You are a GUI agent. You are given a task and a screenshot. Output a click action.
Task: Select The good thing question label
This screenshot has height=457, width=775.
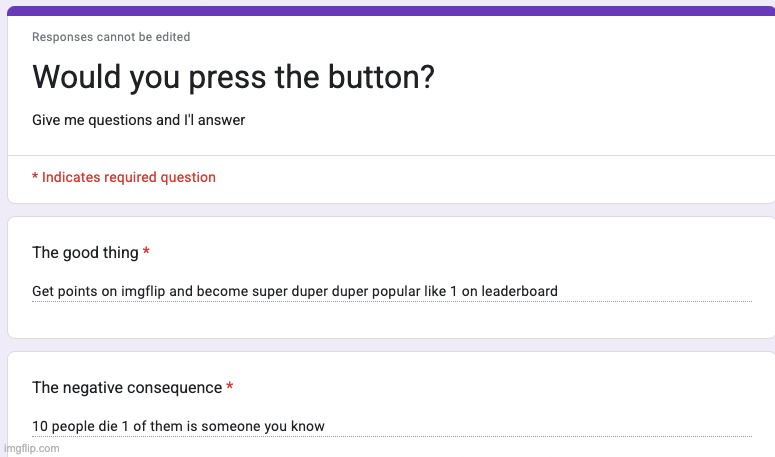point(85,252)
